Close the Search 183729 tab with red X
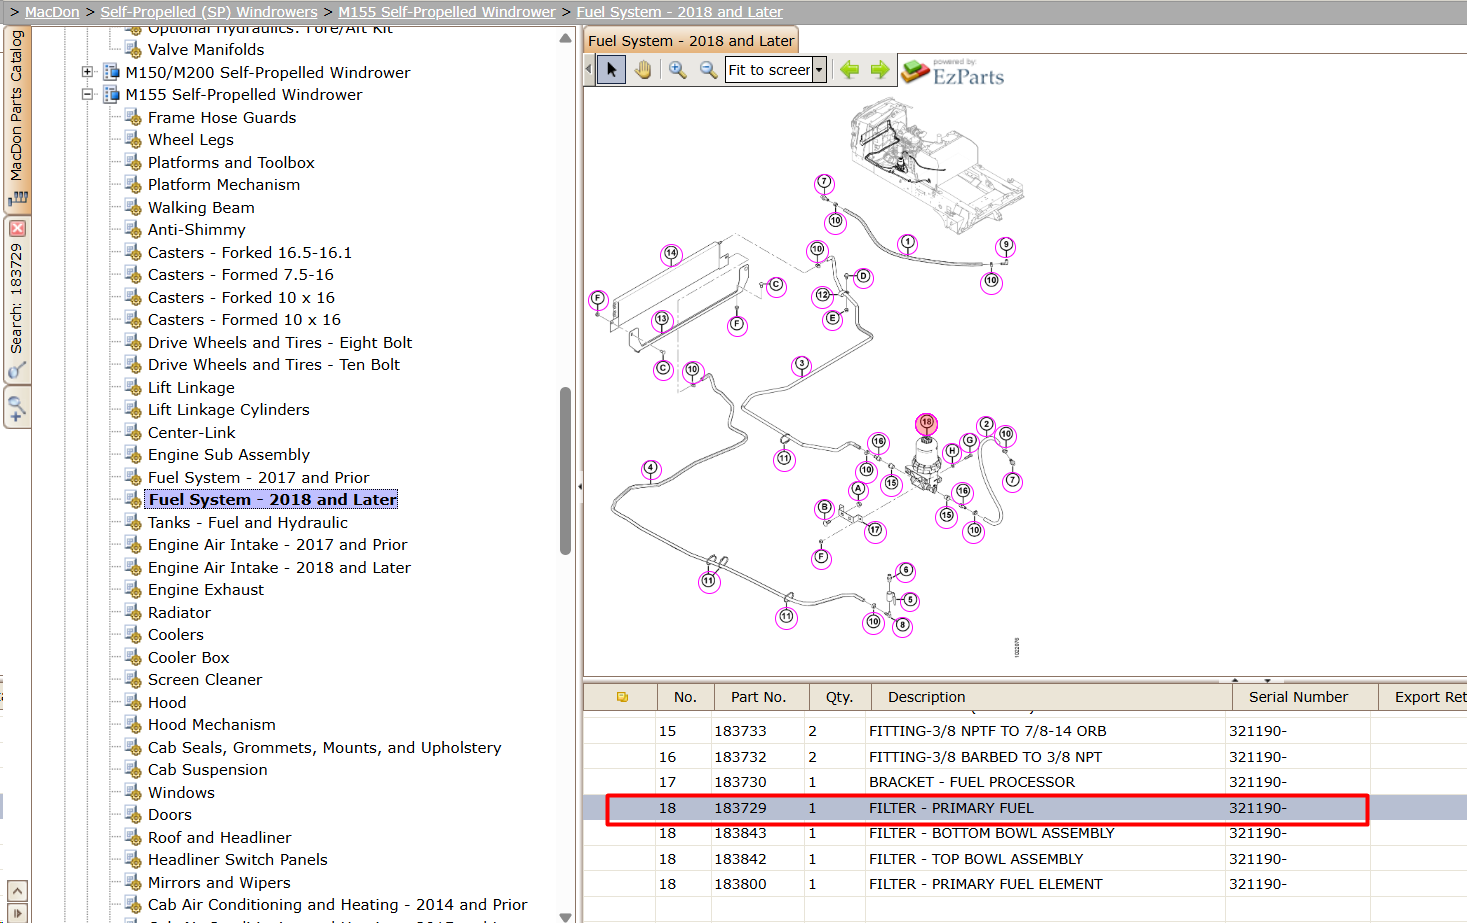 tap(17, 229)
